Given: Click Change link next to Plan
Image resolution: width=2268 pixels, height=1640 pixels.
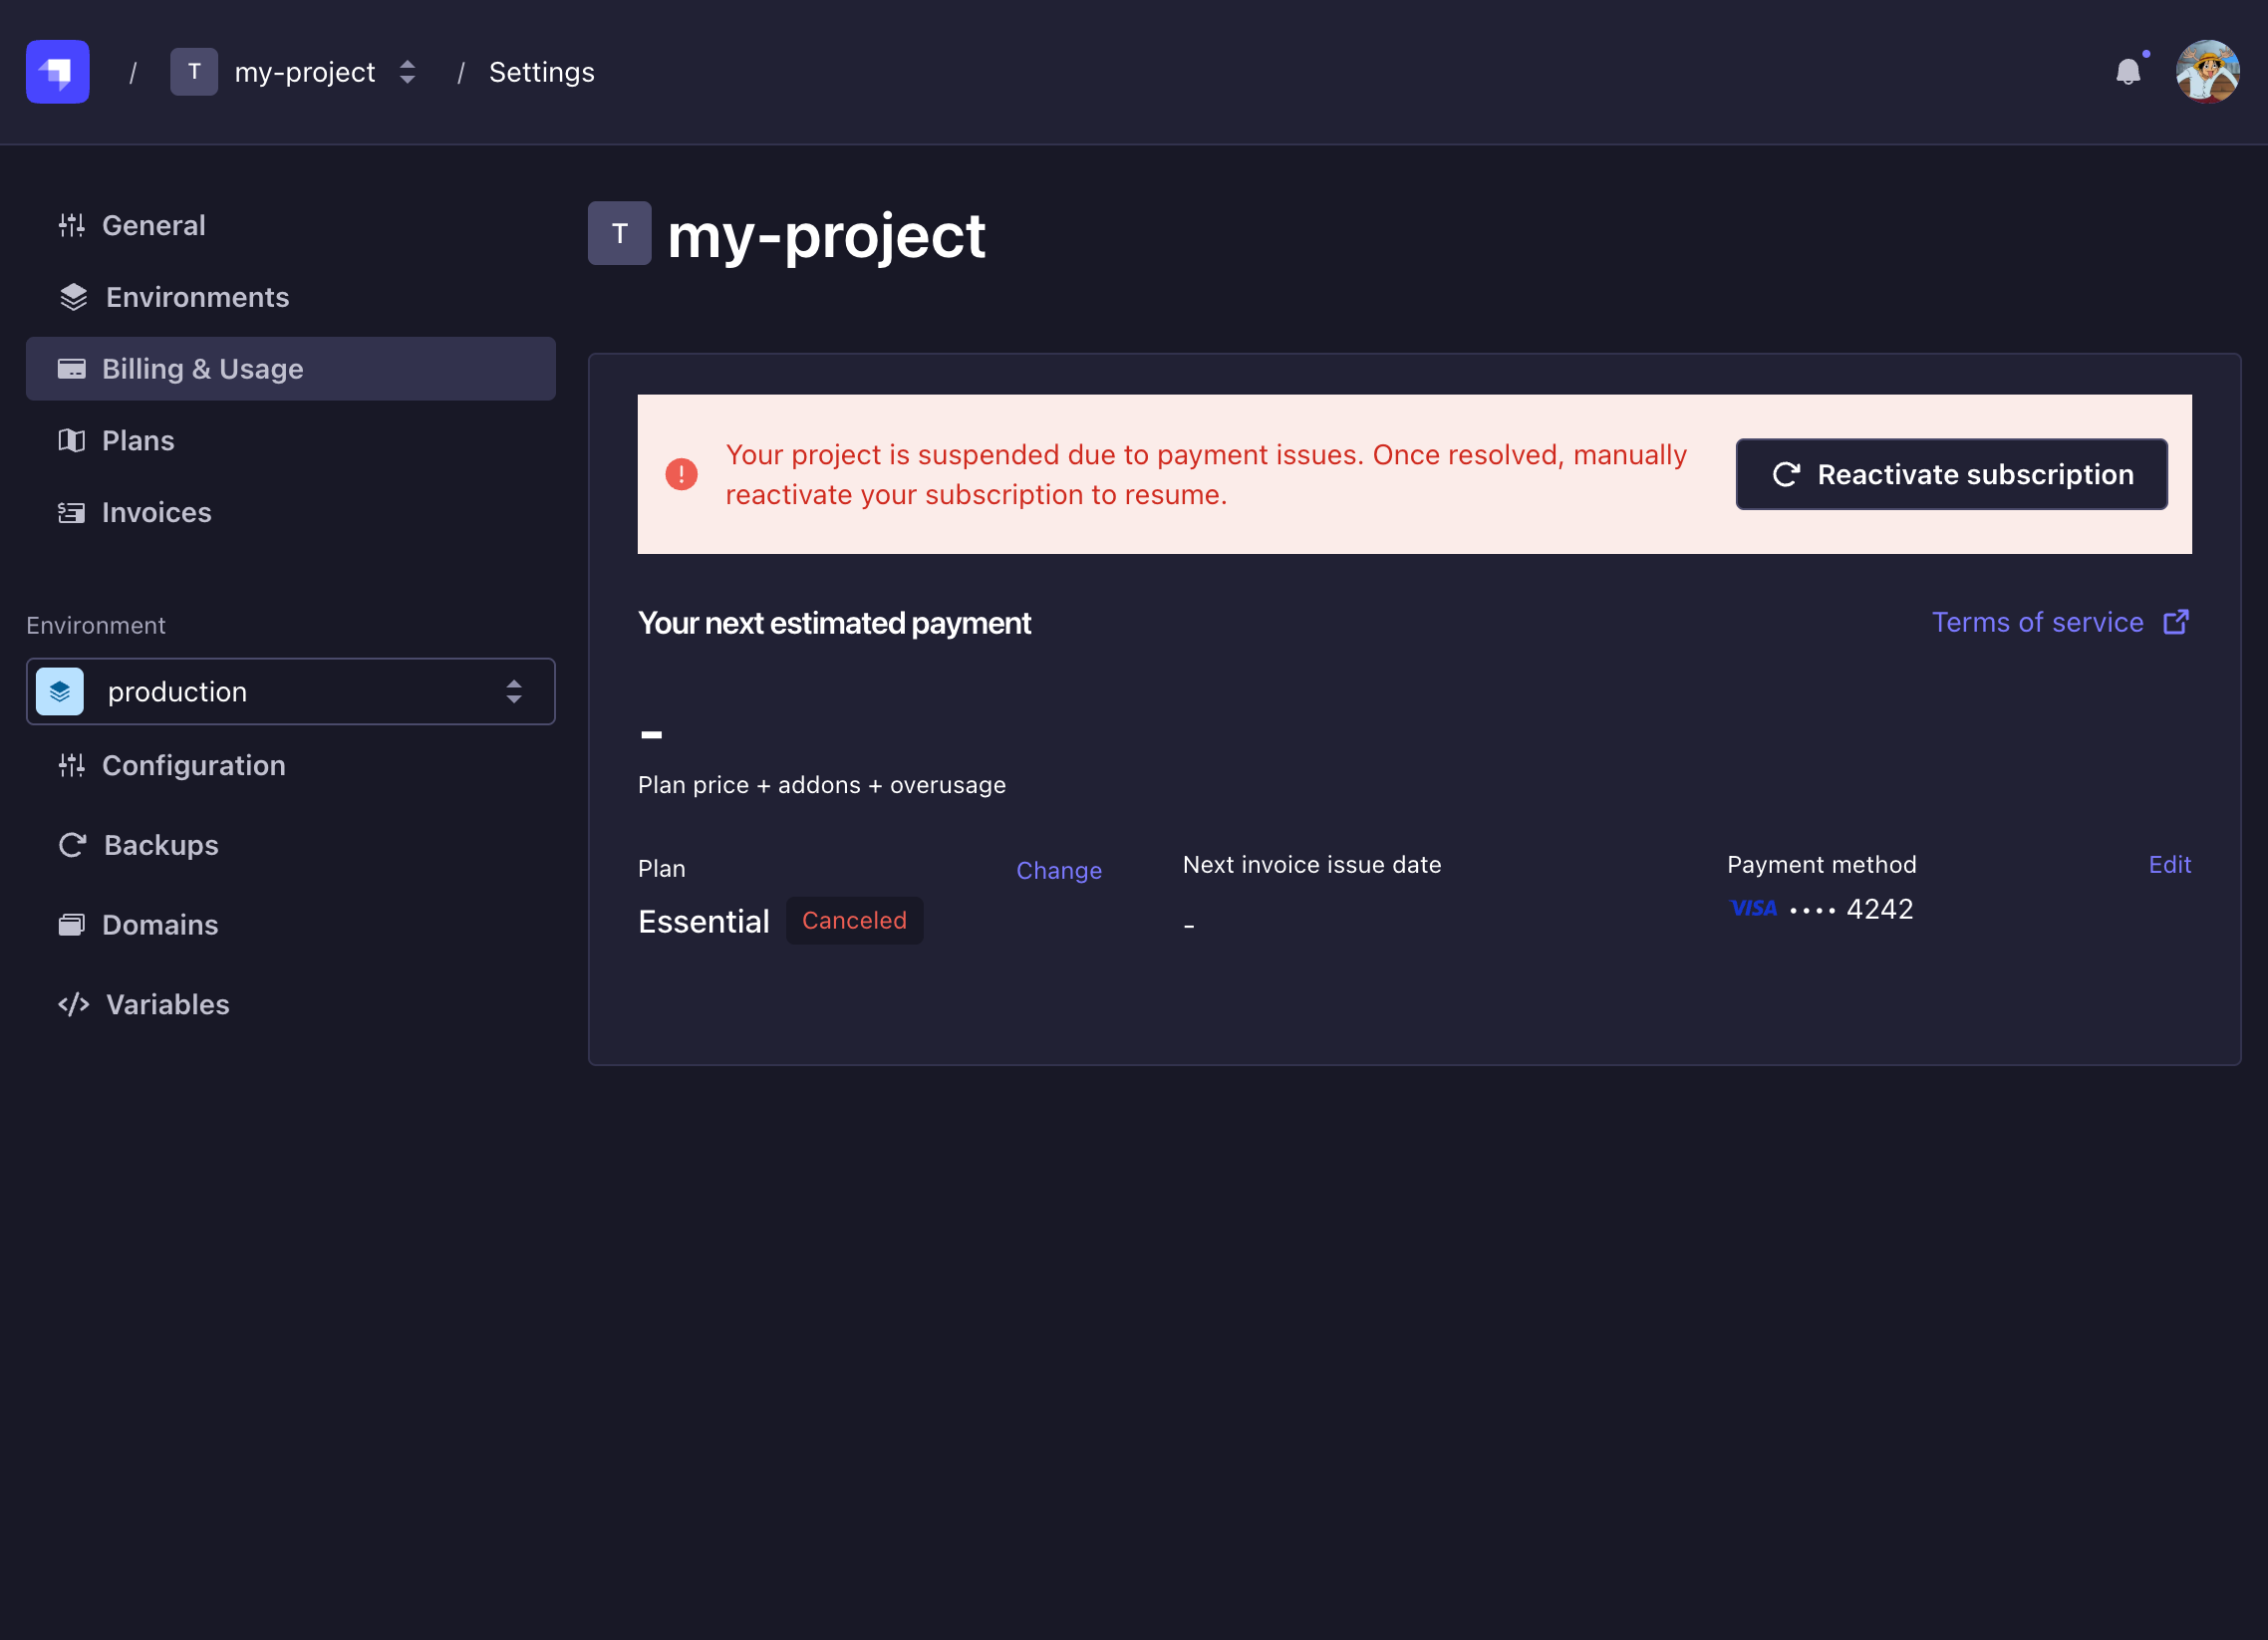Looking at the screenshot, I should pyautogui.click(x=1058, y=871).
